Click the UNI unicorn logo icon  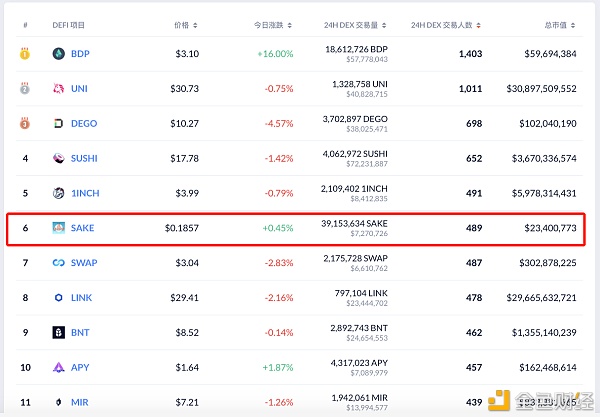click(x=59, y=88)
